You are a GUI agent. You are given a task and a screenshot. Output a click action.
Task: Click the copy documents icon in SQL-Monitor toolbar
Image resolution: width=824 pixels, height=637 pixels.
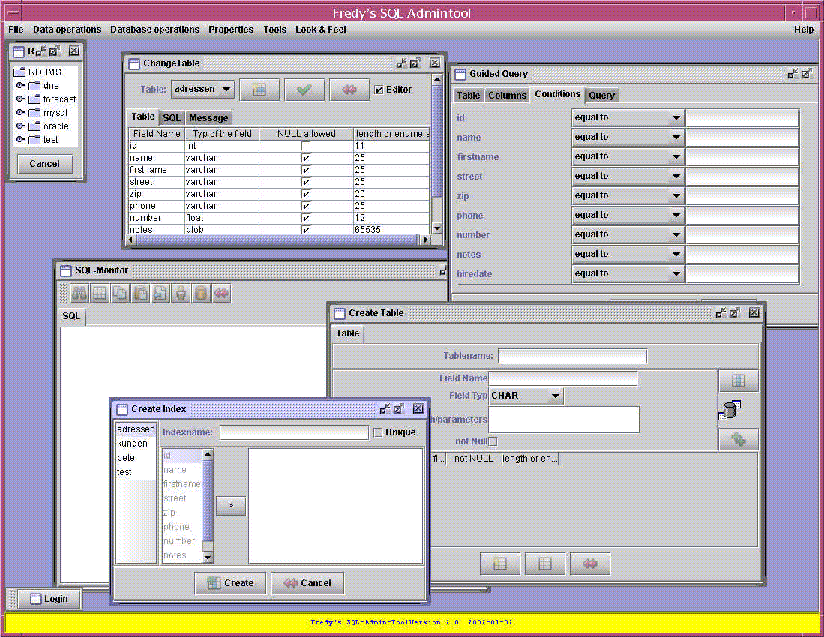click(120, 293)
